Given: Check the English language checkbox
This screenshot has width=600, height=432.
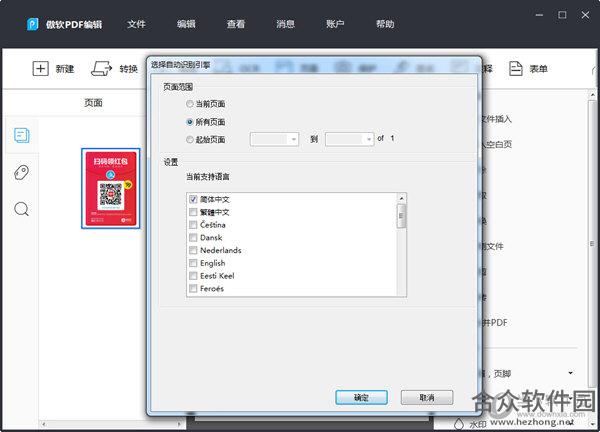Looking at the screenshot, I should (x=193, y=263).
